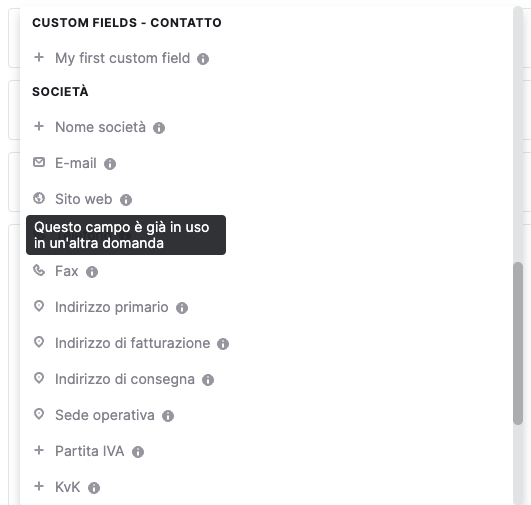Click the plus icon next to Partita IVA
Viewport: 531px width, 505px height.
[x=39, y=450]
